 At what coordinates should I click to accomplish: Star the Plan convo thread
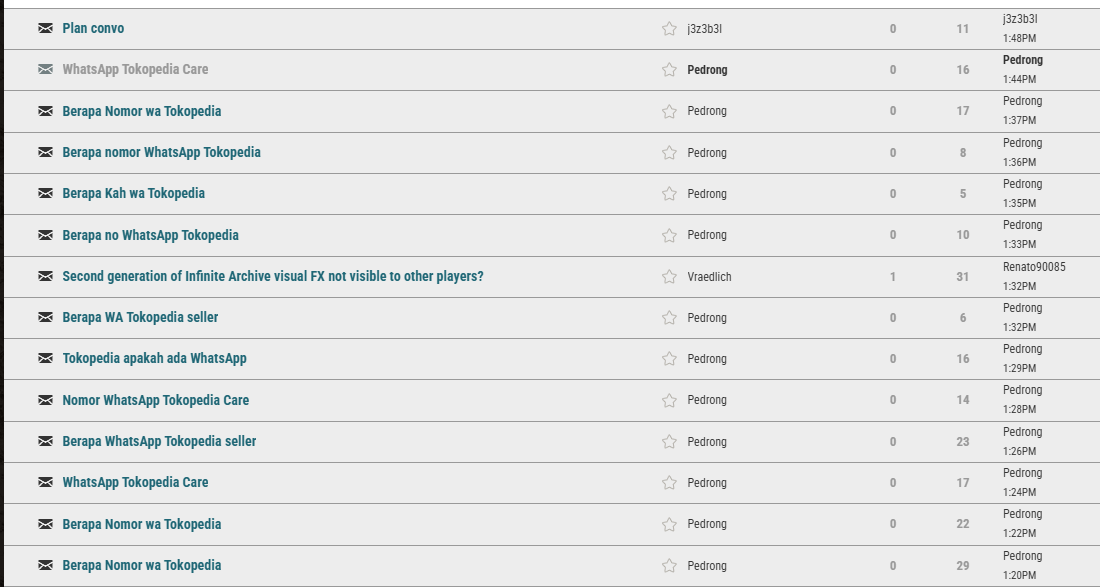coord(669,29)
